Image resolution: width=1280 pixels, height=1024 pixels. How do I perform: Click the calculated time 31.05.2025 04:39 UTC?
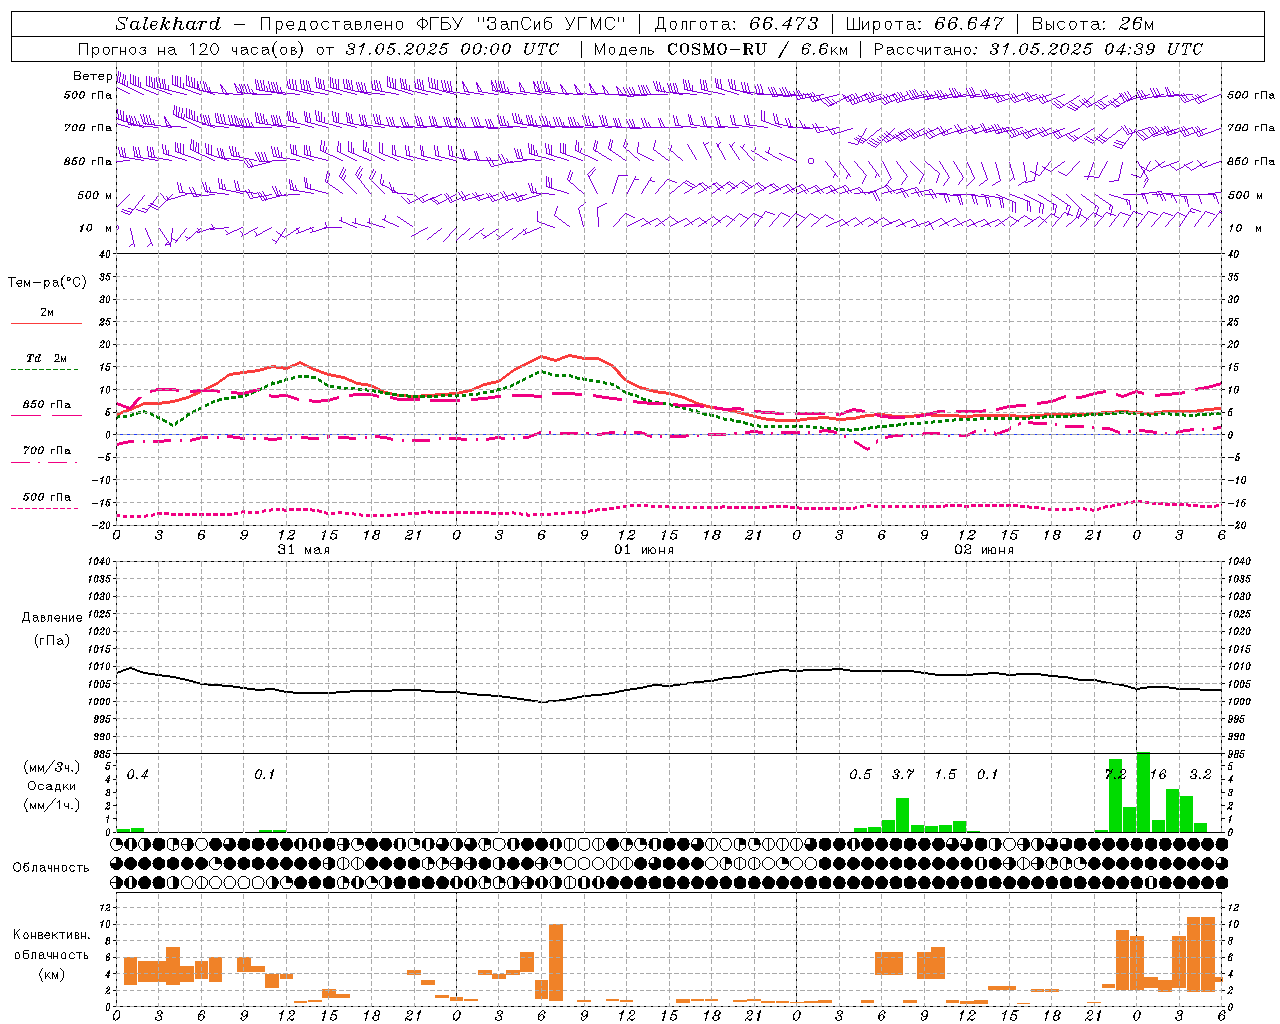pos(1096,49)
